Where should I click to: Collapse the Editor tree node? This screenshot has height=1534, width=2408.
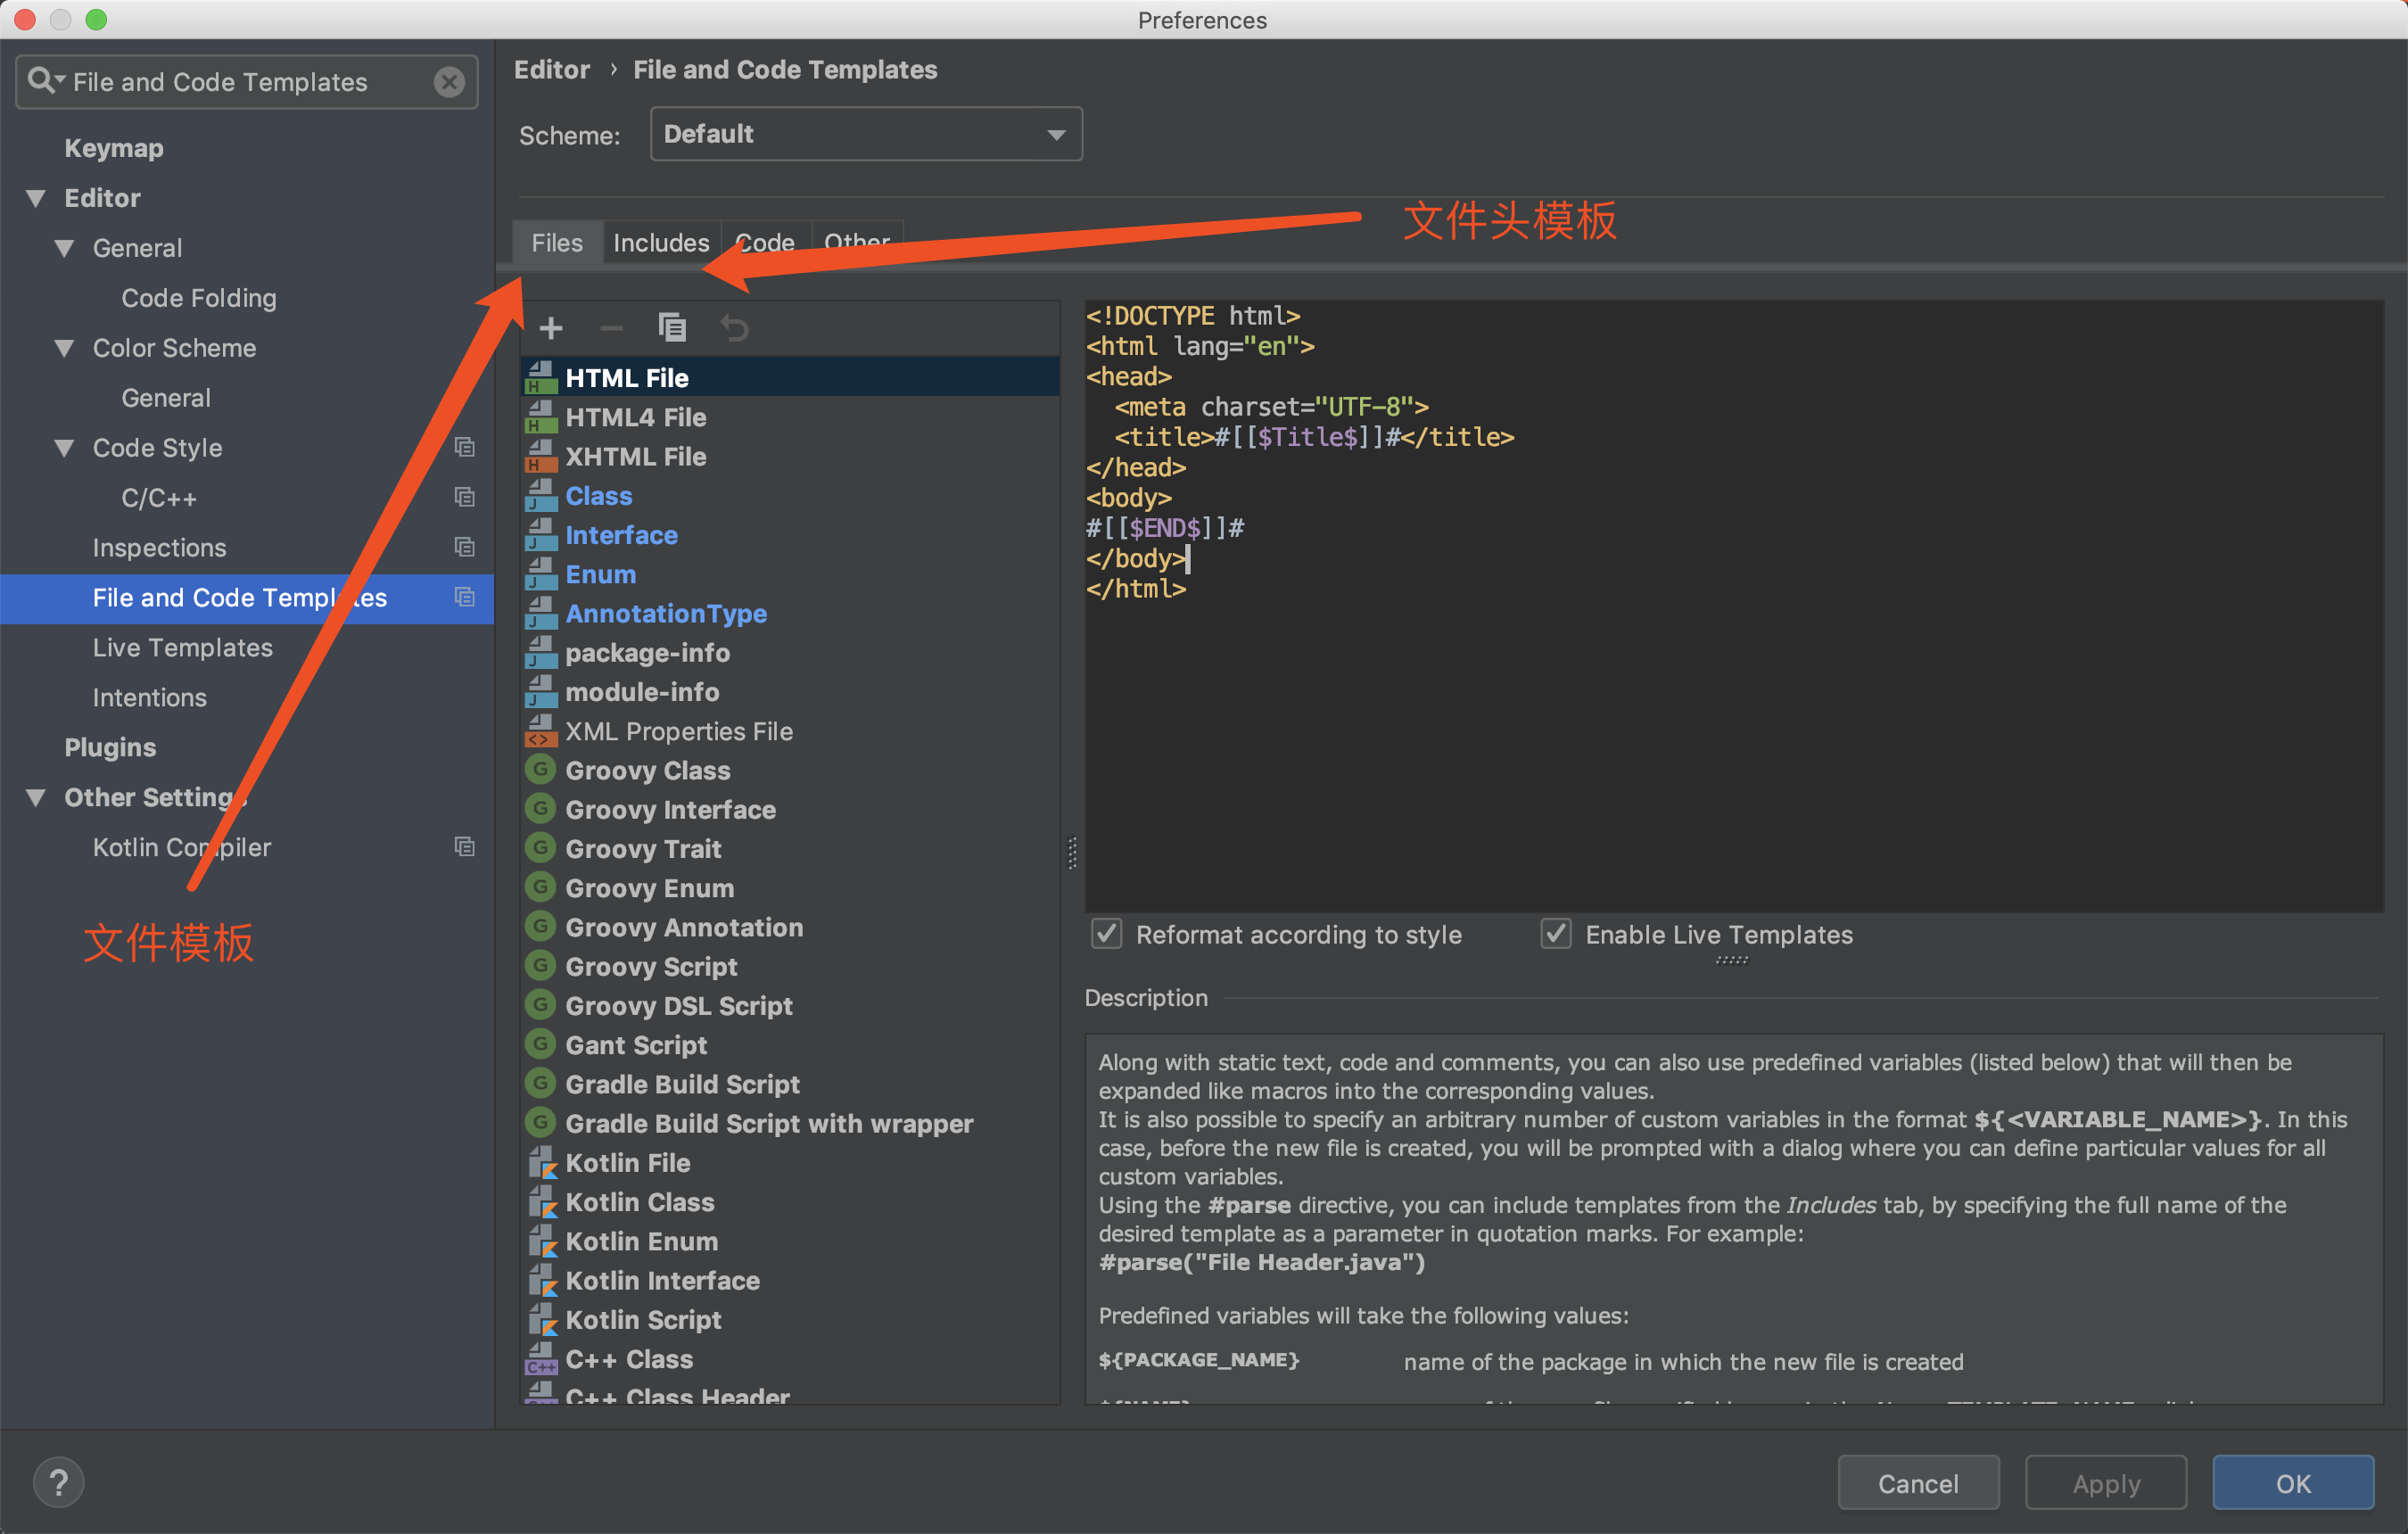36,198
